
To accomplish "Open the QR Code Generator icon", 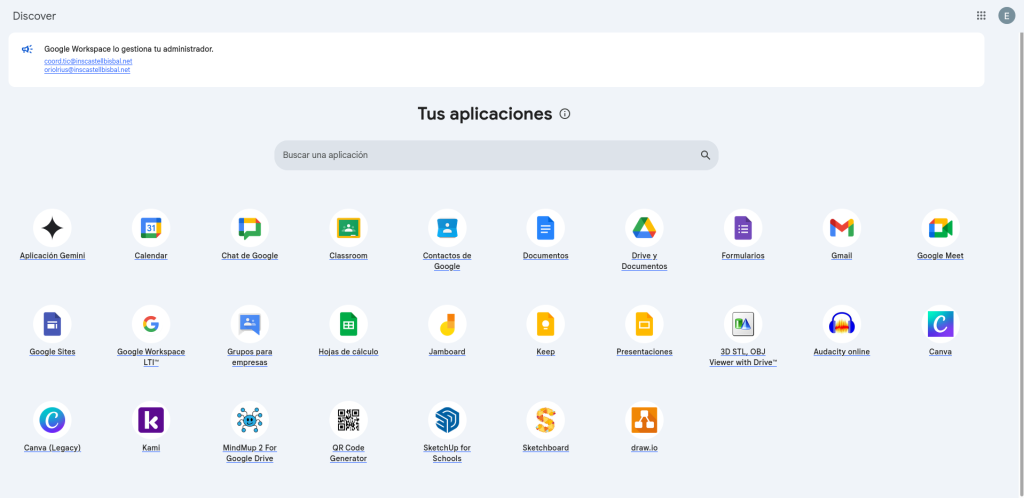I will click(348, 420).
